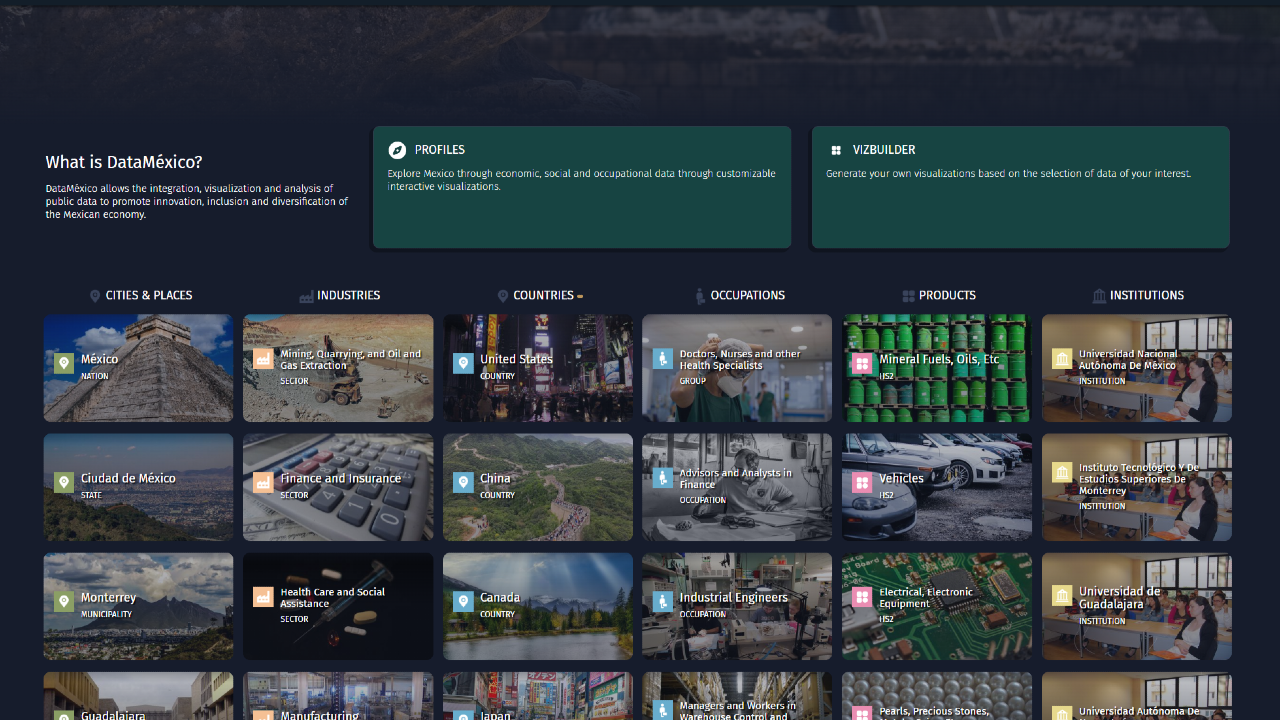
Task: Click the orange industry icon on Finance and Insurance
Action: click(263, 482)
